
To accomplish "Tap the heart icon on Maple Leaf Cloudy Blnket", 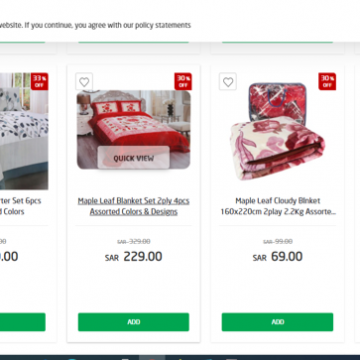I will pos(228,82).
